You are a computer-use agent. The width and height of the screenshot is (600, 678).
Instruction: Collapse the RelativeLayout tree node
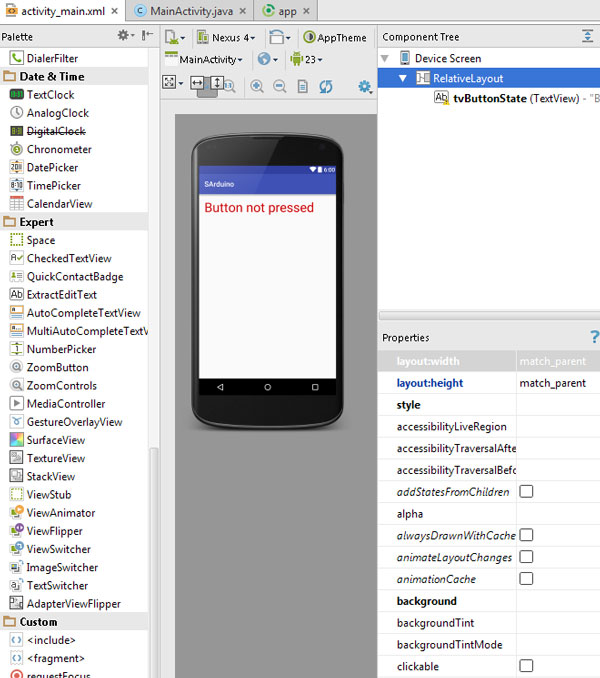pos(402,78)
